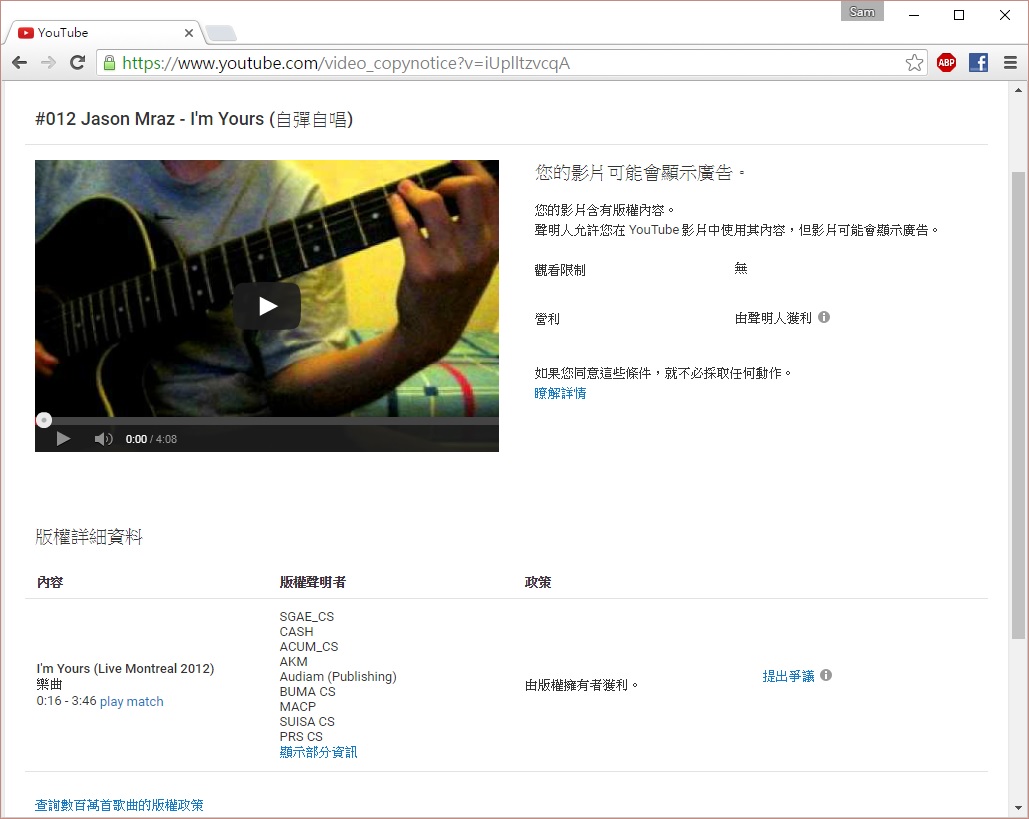Viewport: 1029px width, 819px height.
Task: Click the info icon next to 提出爭議
Action: [826, 675]
